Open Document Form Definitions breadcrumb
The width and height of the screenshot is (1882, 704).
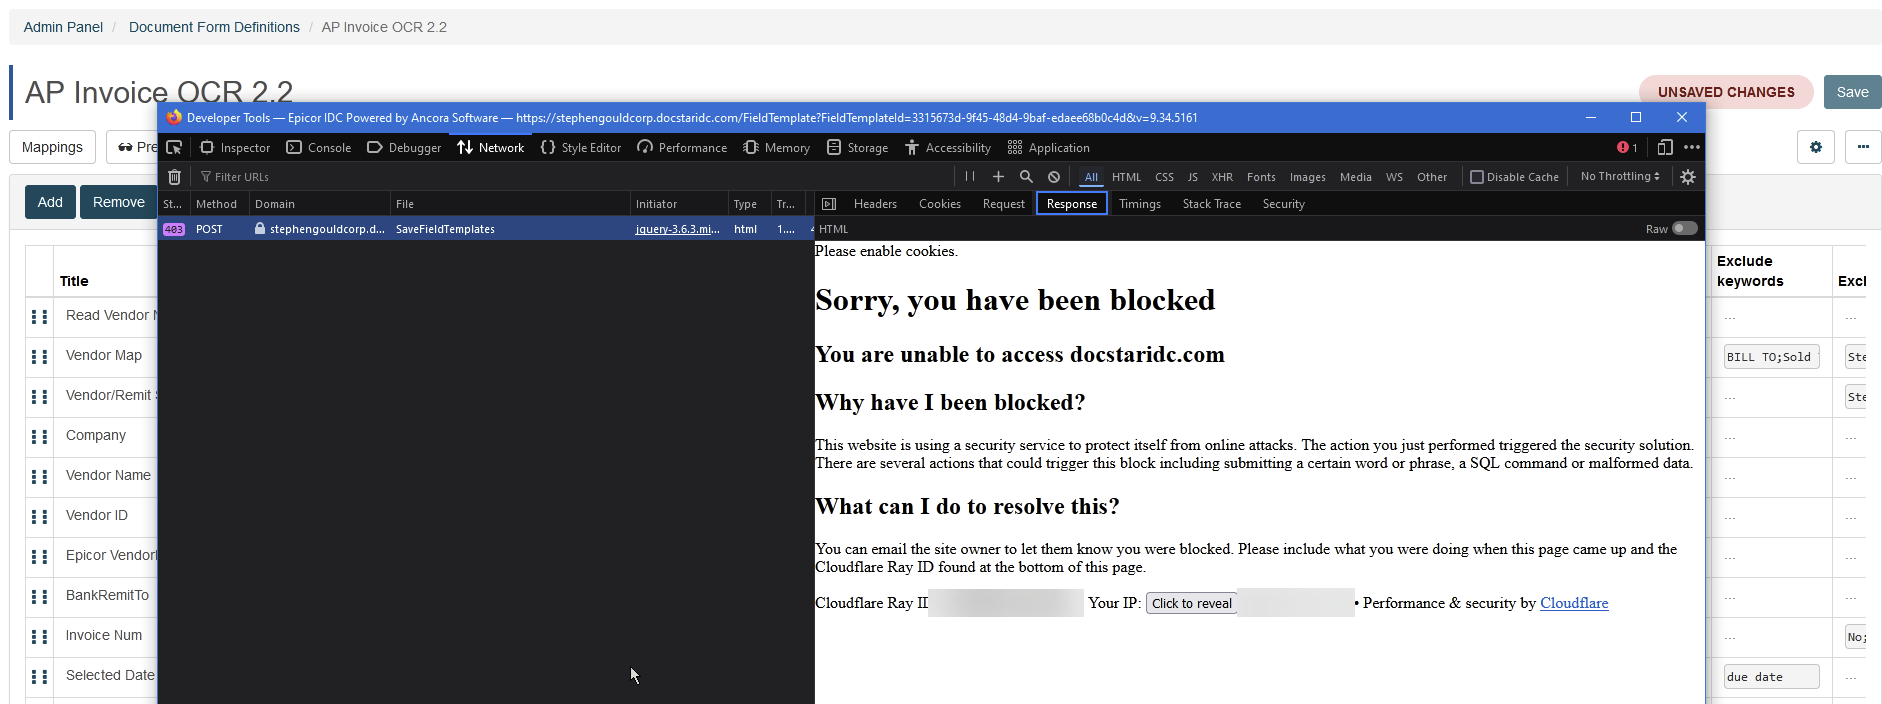(x=214, y=27)
